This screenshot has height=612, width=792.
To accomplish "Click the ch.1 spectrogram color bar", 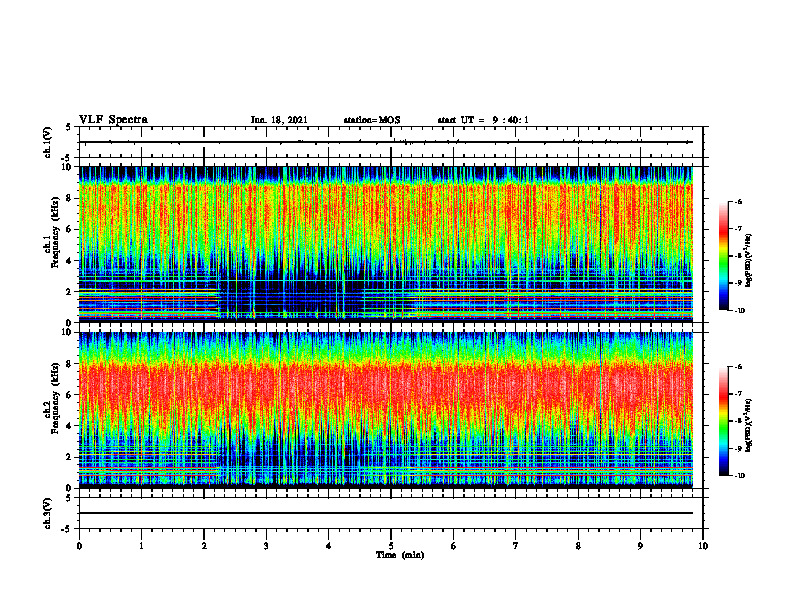I will click(x=723, y=256).
